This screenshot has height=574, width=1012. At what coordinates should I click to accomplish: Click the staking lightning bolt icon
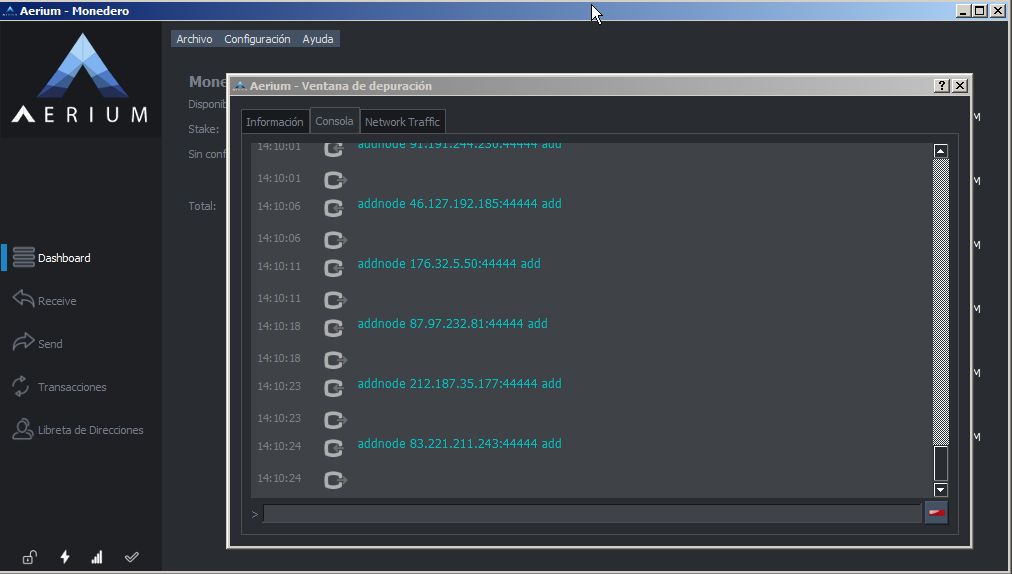(x=65, y=557)
